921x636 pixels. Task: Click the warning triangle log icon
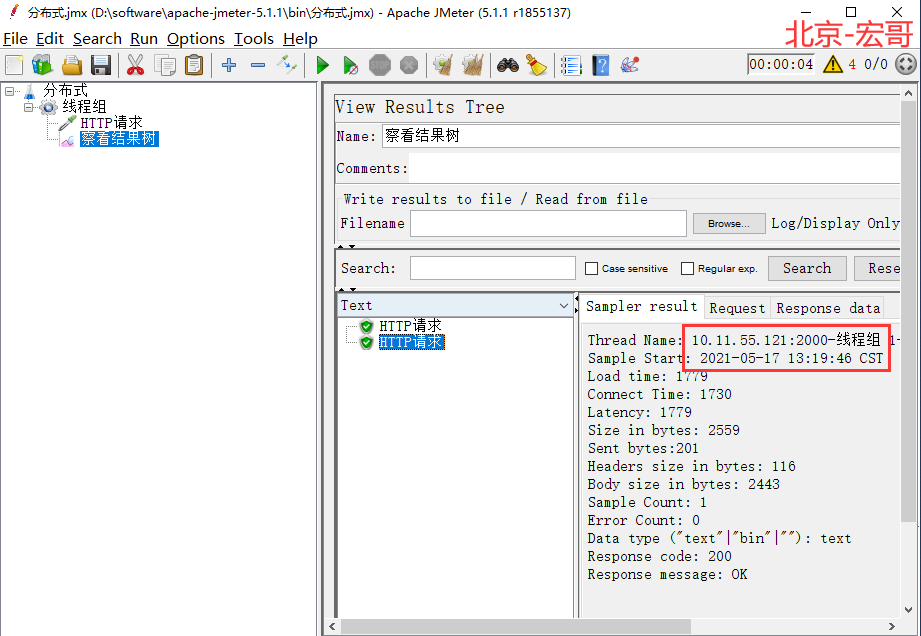point(833,64)
